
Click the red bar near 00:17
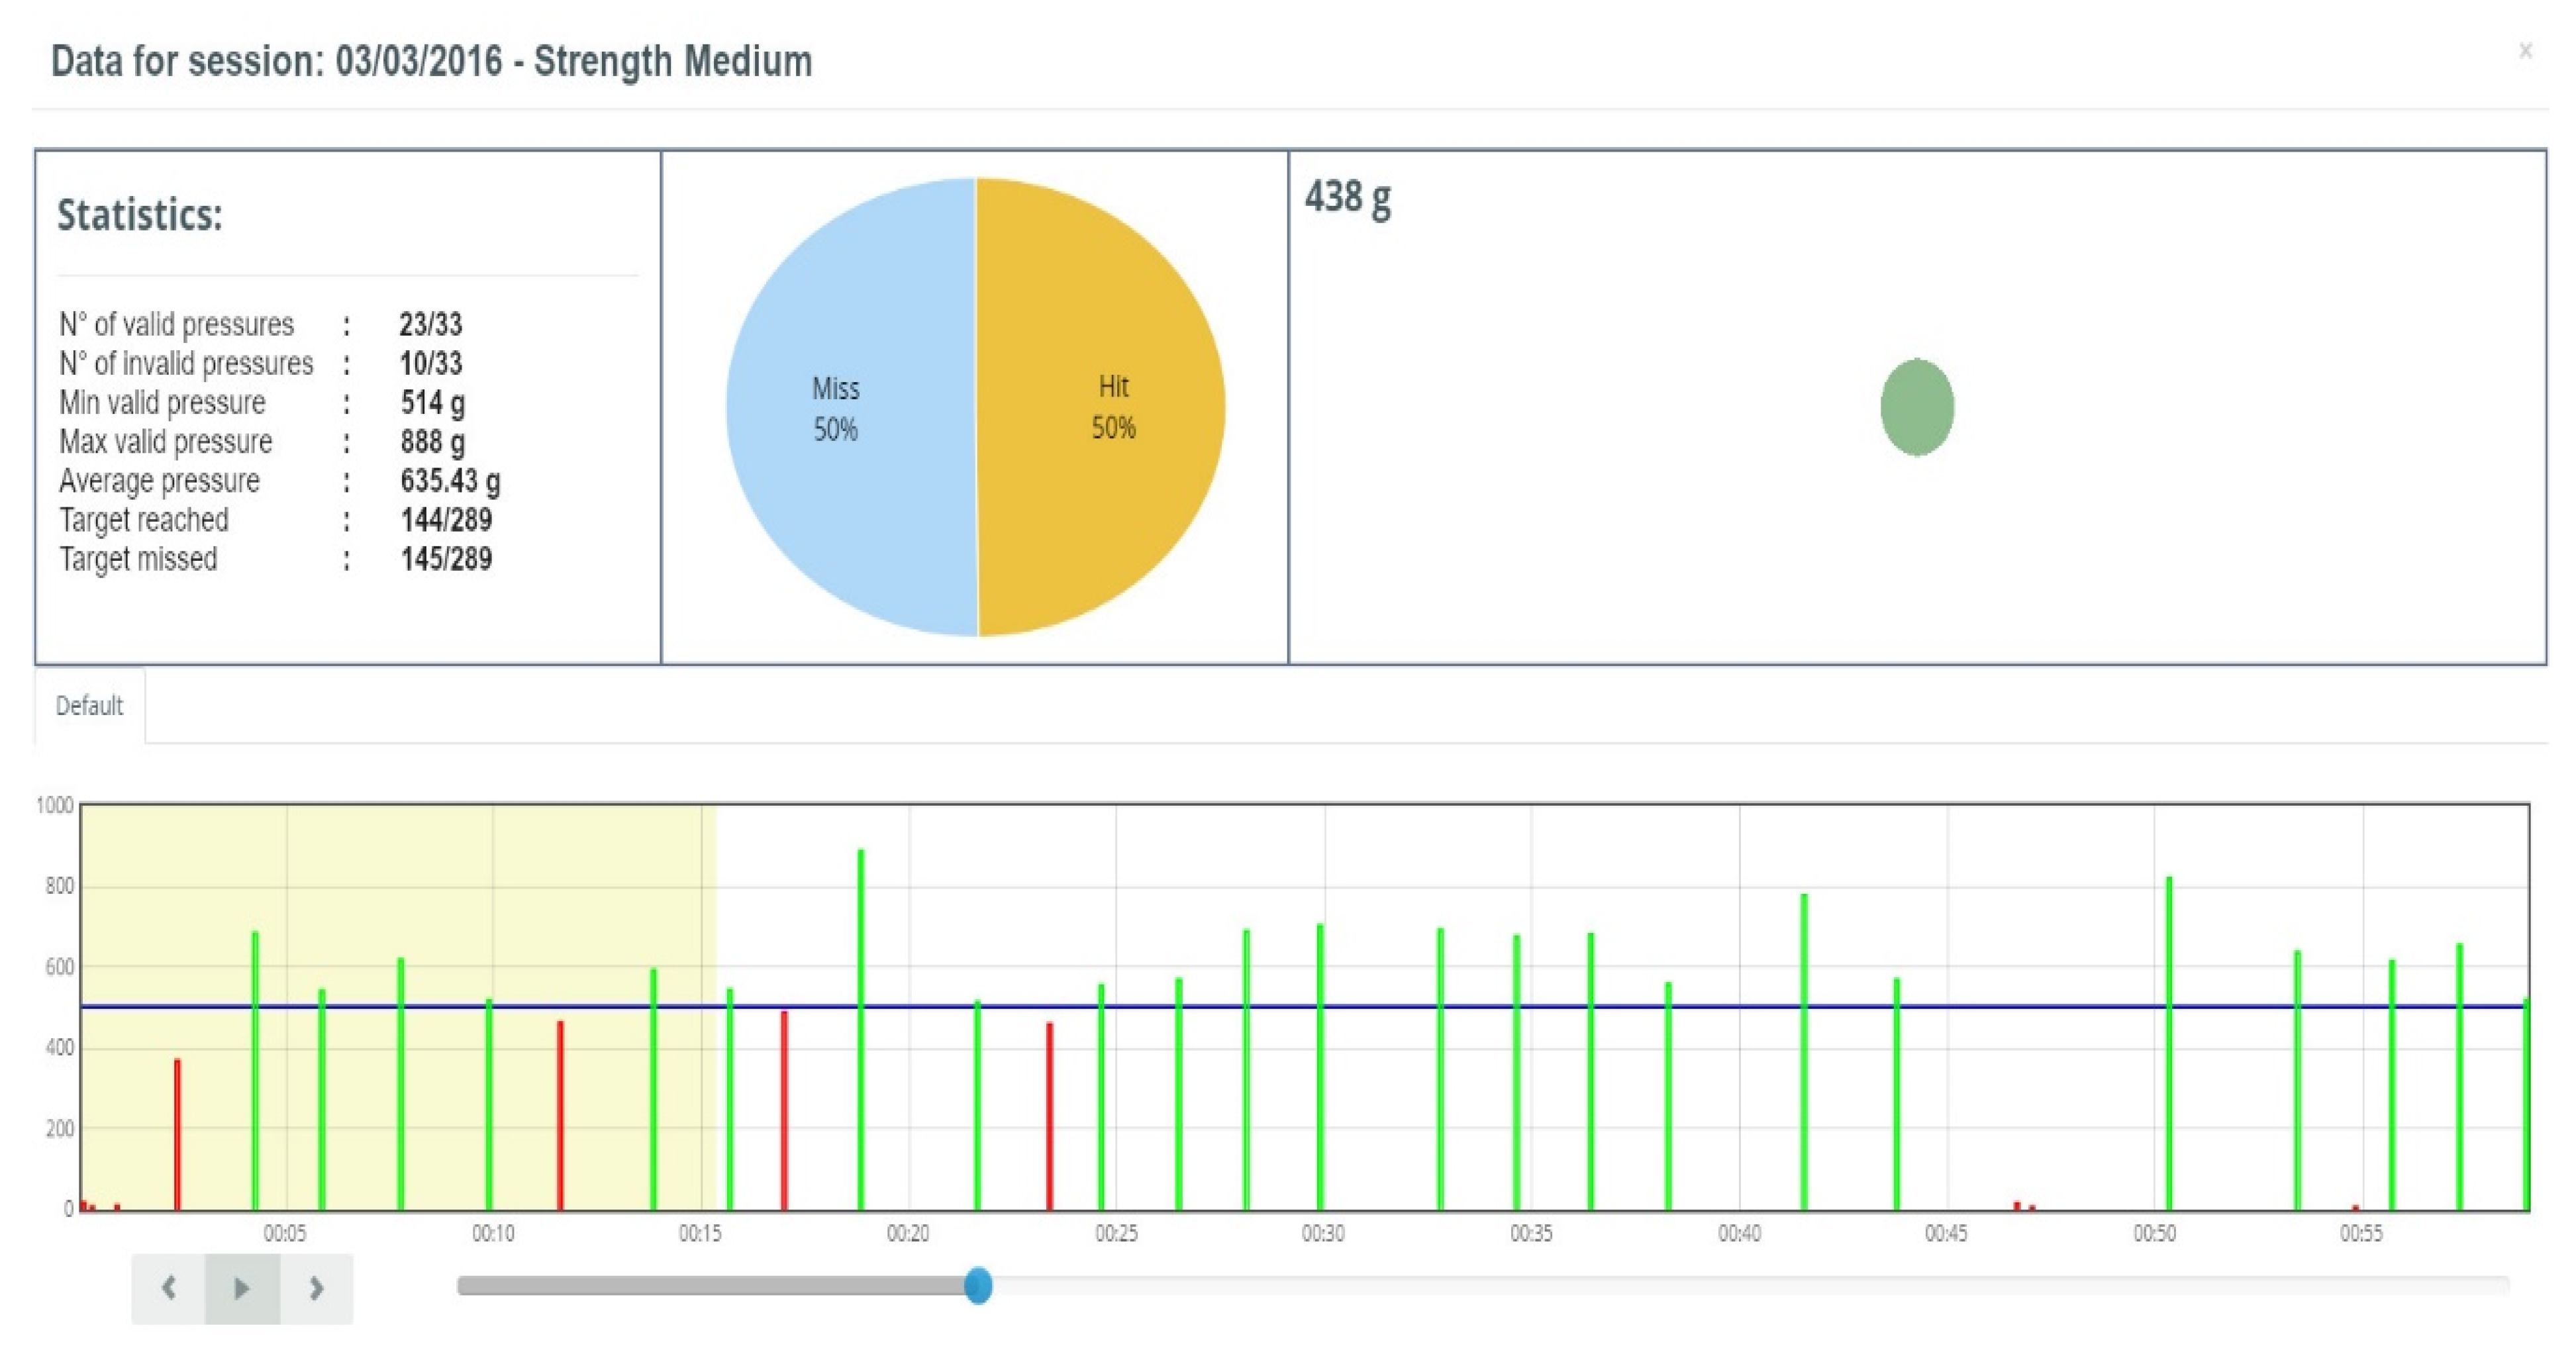(784, 1110)
